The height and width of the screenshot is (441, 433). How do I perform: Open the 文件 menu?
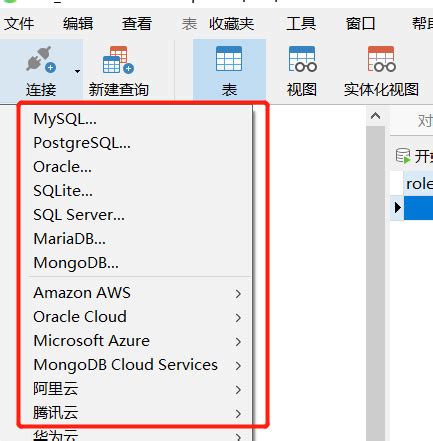coord(19,24)
